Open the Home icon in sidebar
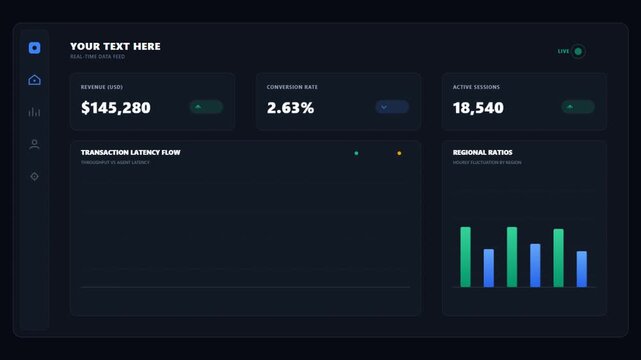The image size is (641, 360). pos(34,80)
